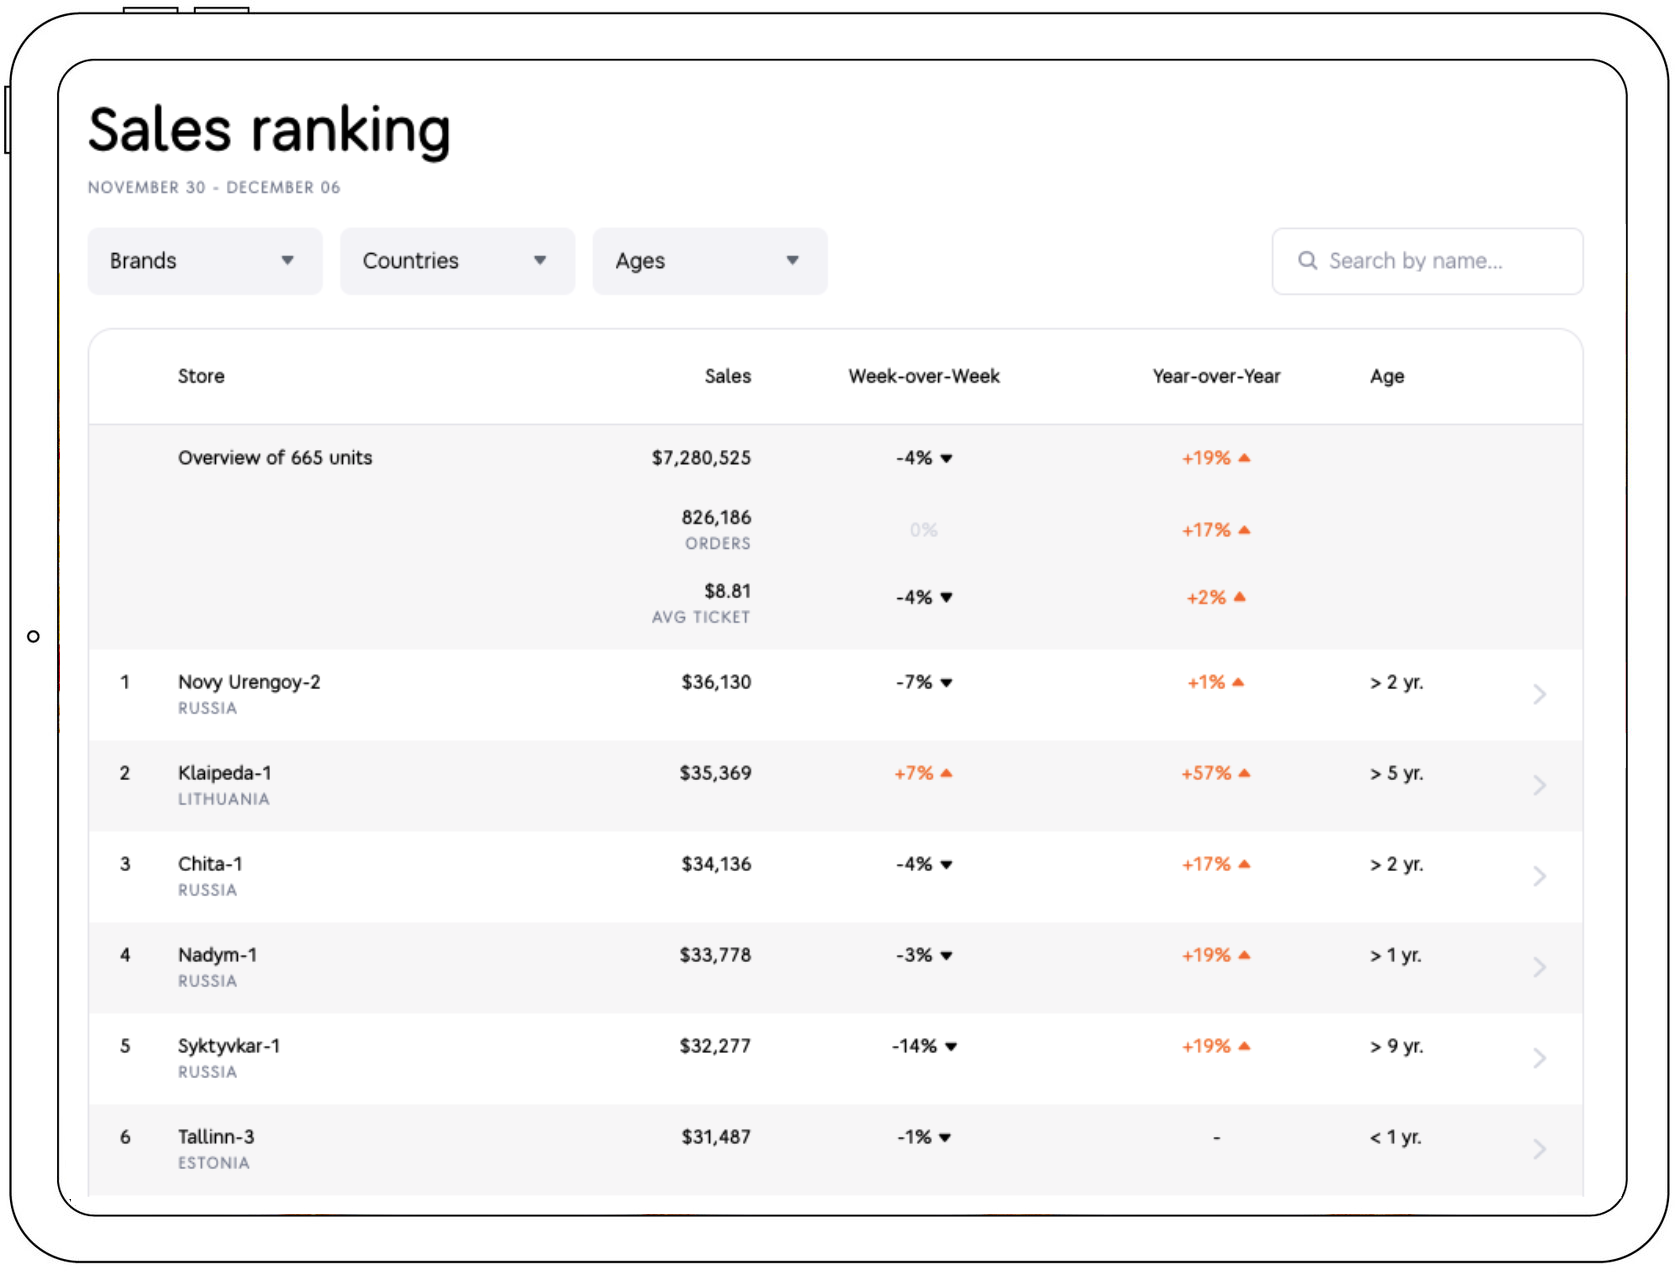
Task: Click the Sales ranking heading
Action: pos(270,131)
